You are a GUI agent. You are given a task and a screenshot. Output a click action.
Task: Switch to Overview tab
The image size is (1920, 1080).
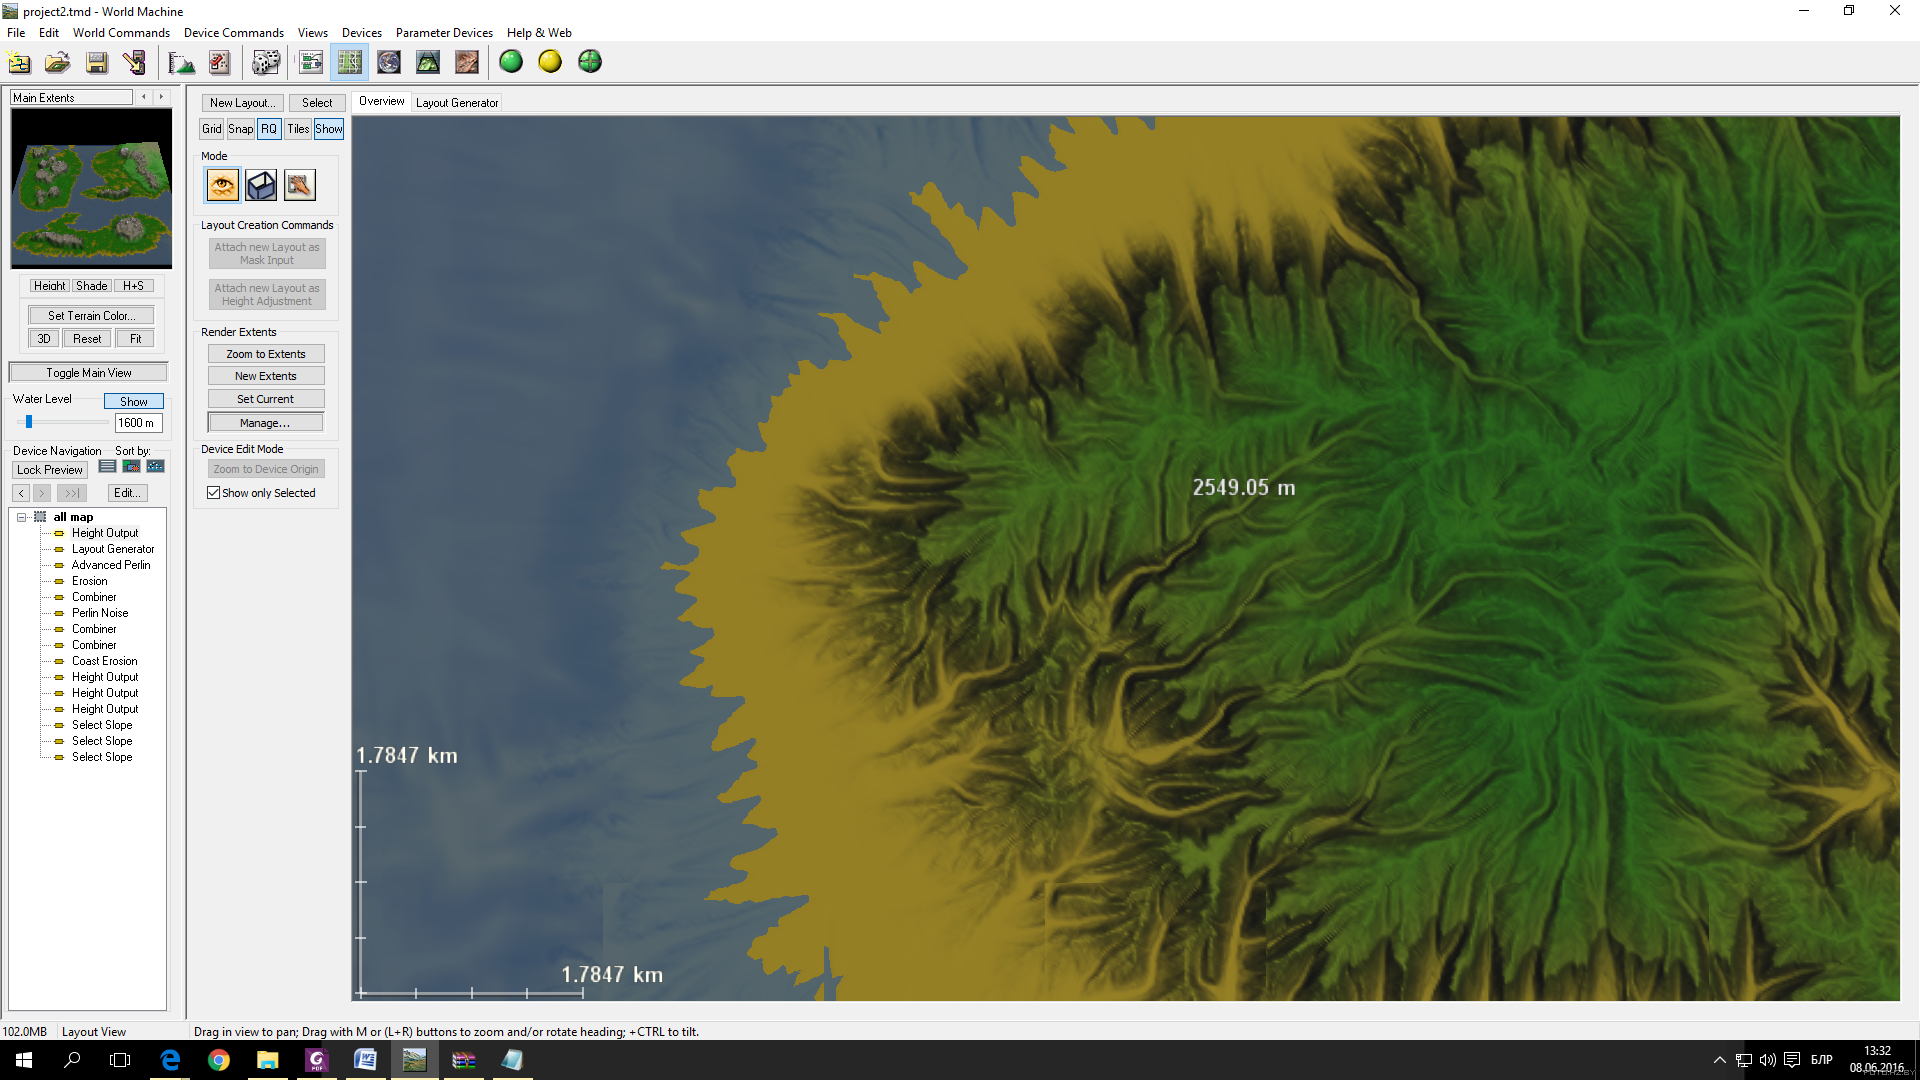[x=382, y=102]
